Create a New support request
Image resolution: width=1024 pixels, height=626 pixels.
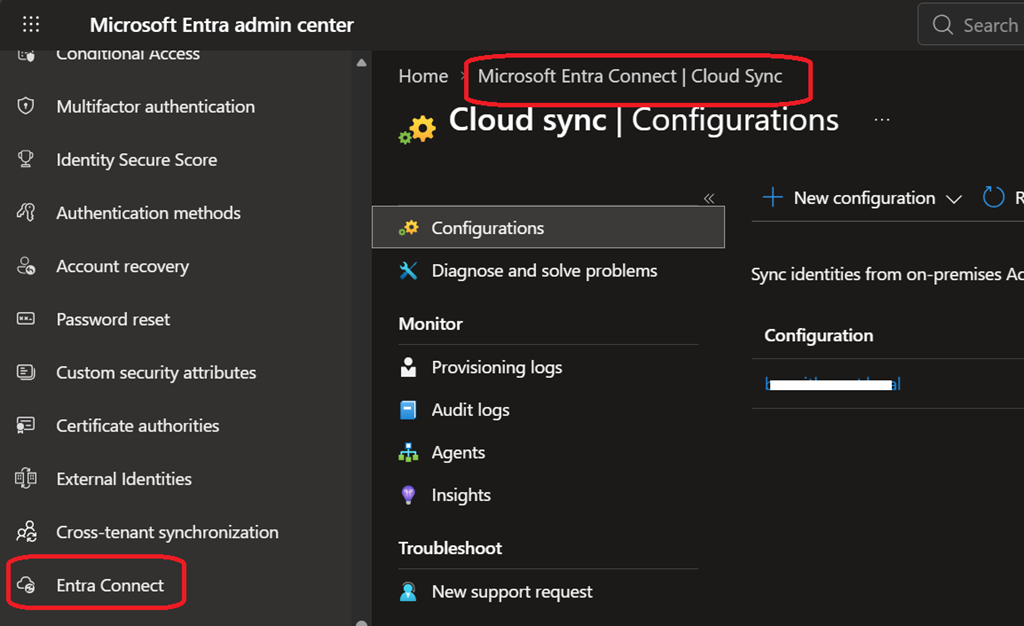511,591
